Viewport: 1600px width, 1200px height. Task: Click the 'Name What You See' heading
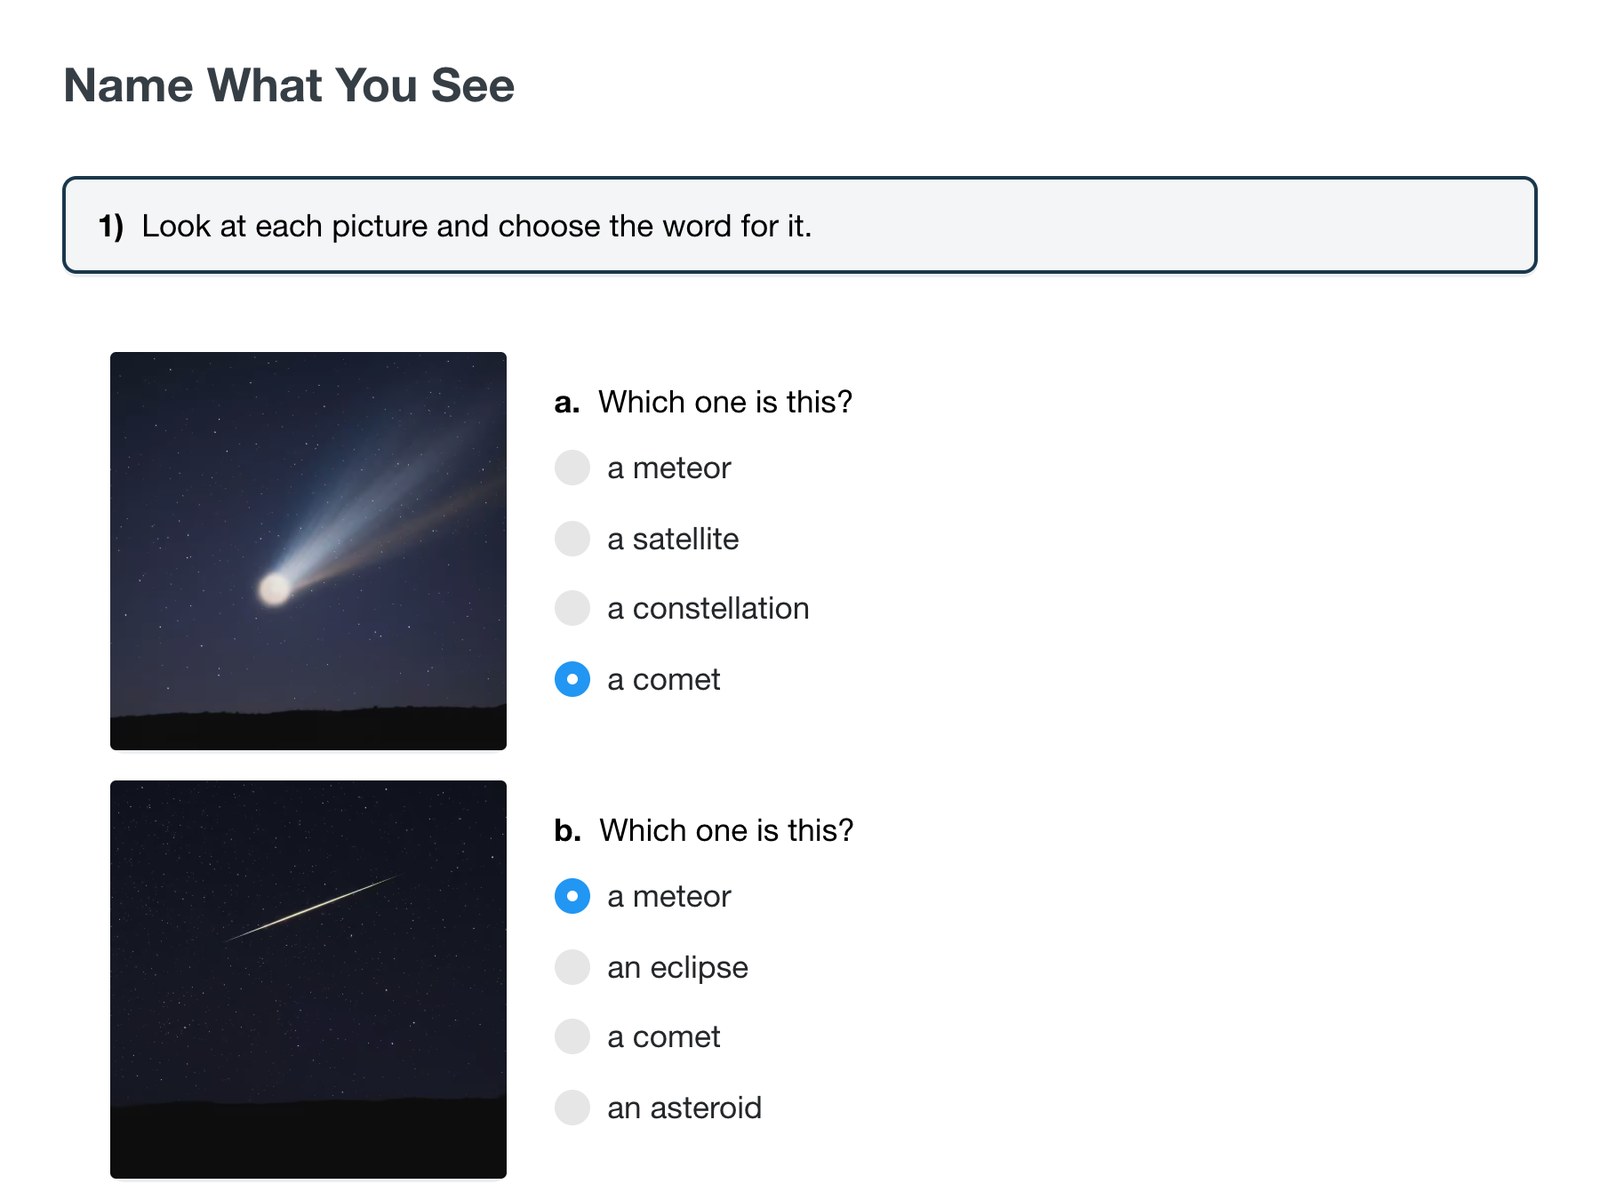coord(289,85)
